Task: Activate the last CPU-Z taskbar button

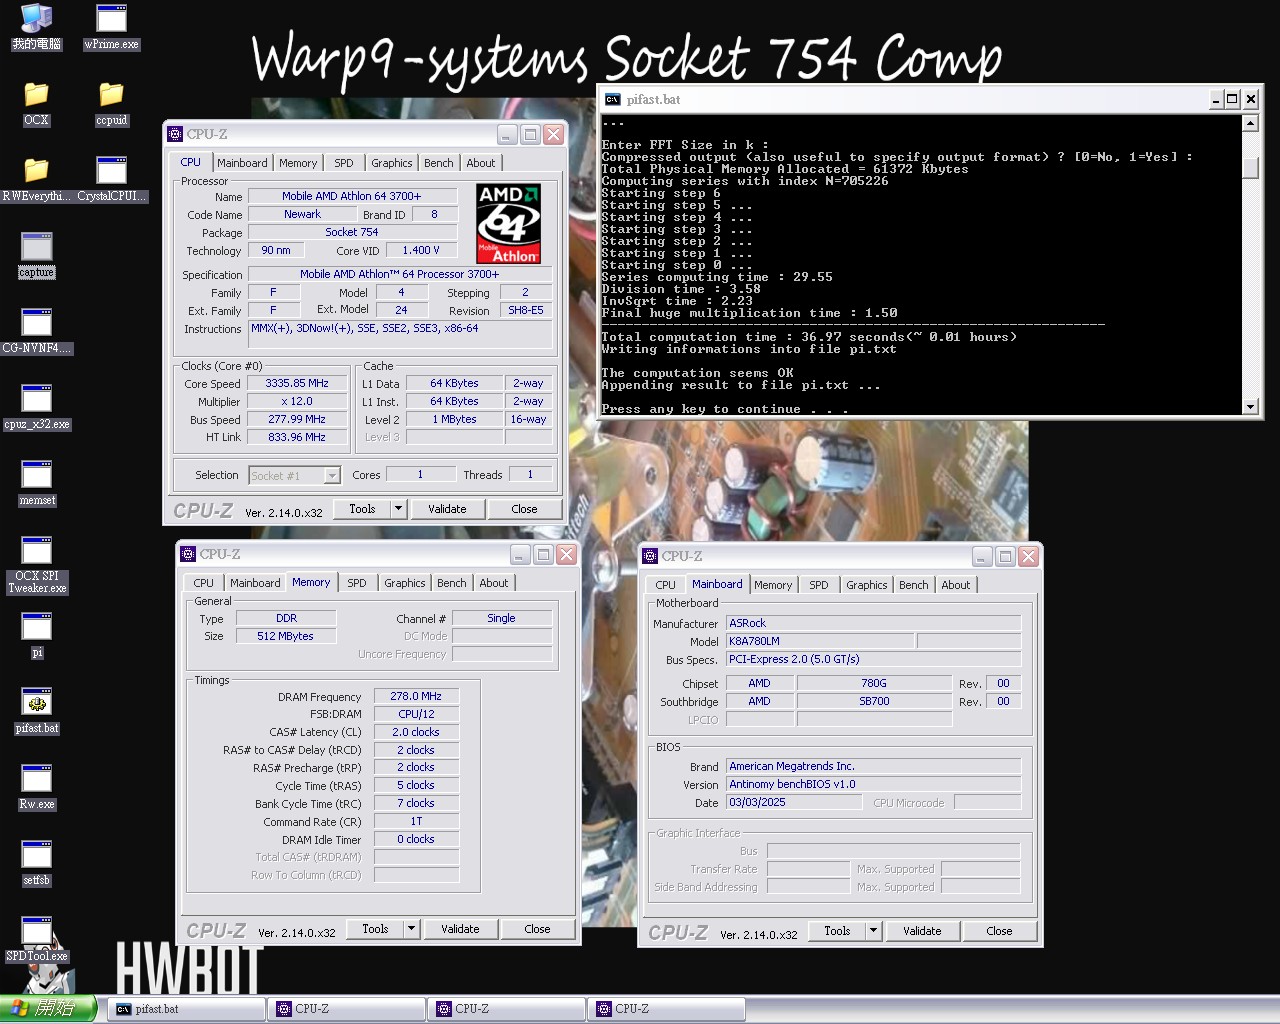Action: pos(666,1009)
